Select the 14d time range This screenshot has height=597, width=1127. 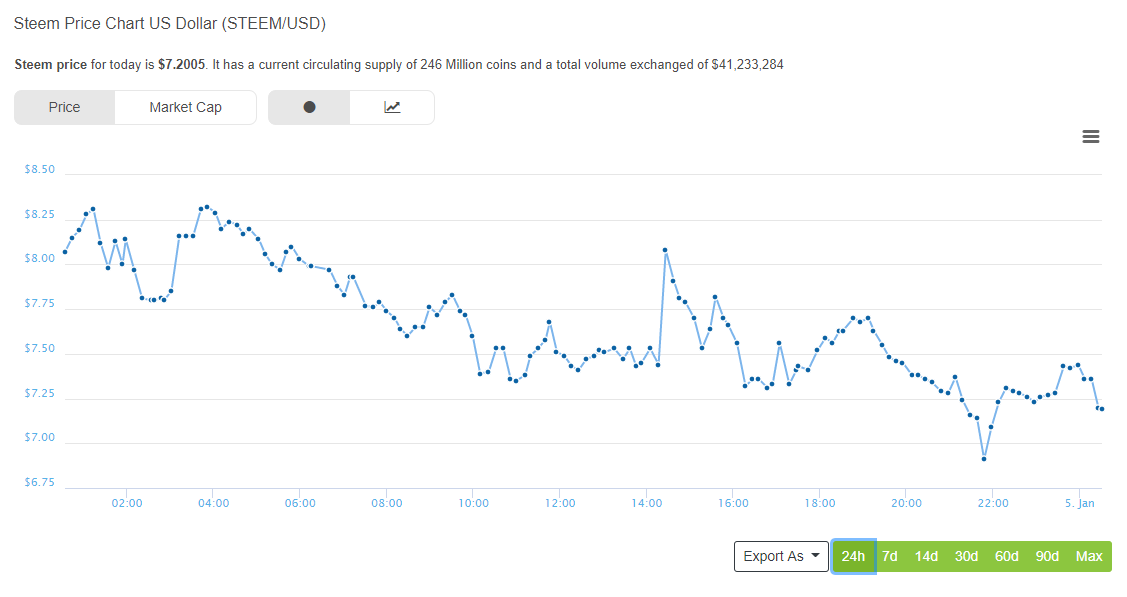[926, 556]
